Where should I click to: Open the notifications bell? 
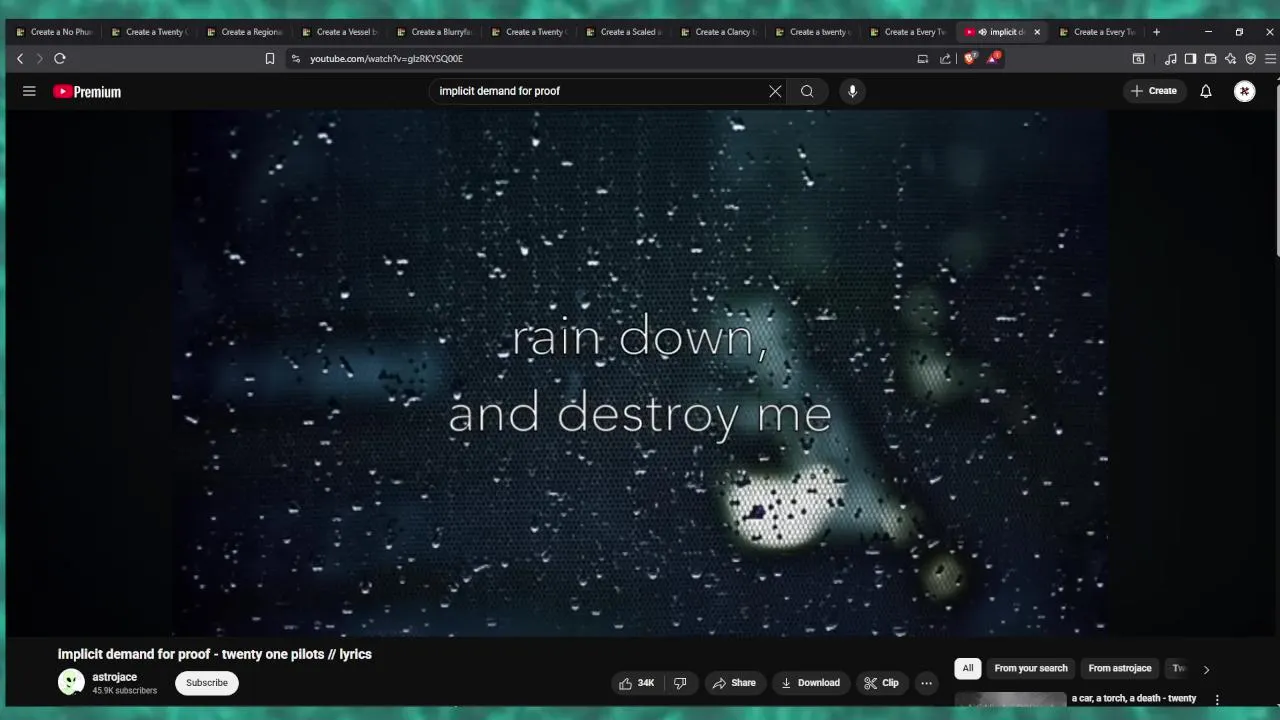coord(1206,91)
